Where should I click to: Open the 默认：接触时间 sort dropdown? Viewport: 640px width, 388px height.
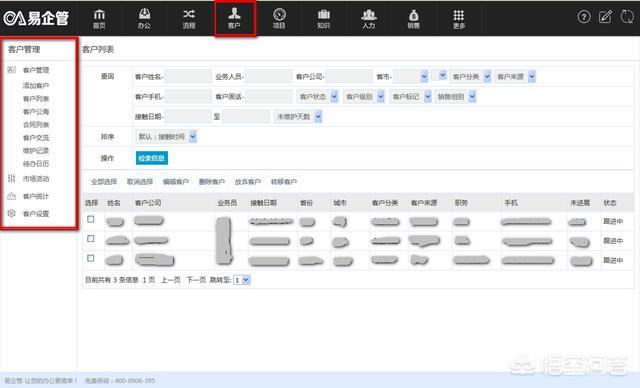tap(167, 137)
